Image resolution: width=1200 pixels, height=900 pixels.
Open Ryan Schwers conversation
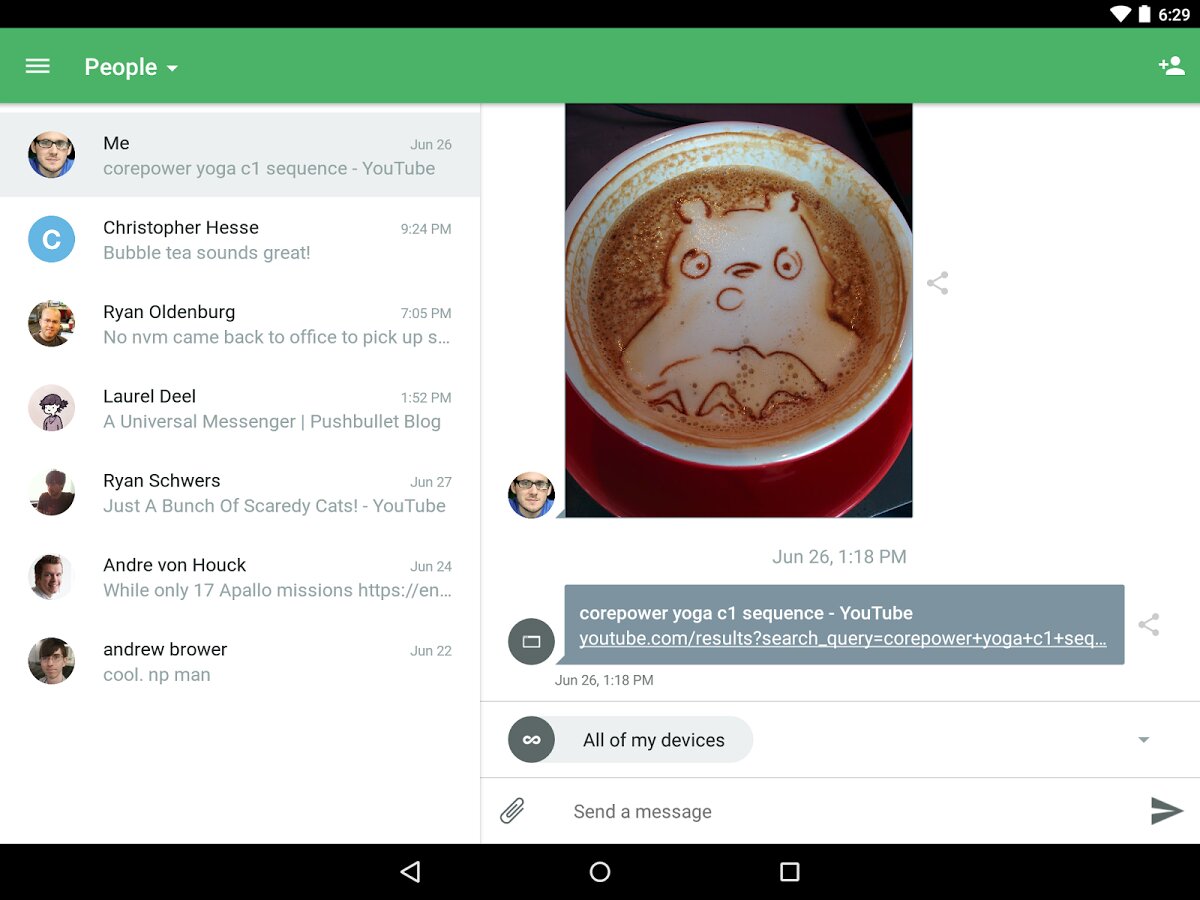pyautogui.click(x=240, y=493)
